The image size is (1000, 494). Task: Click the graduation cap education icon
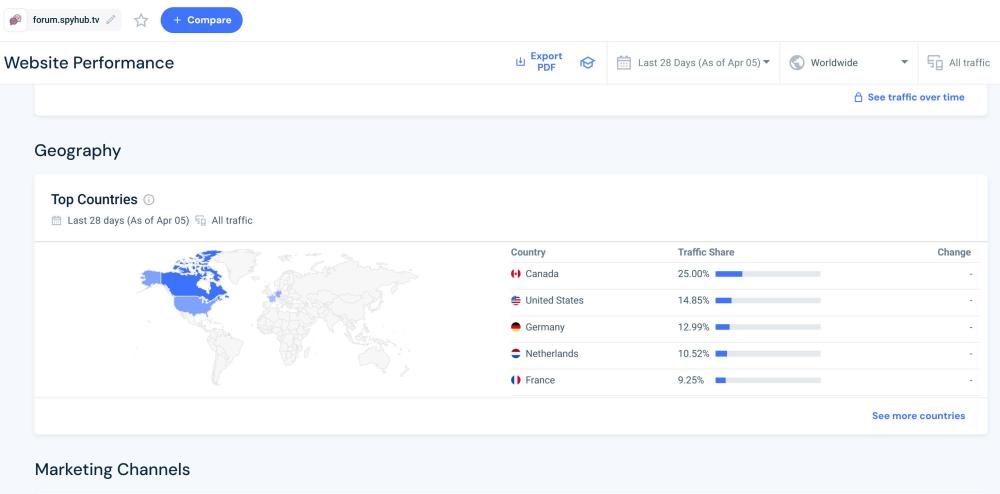point(587,63)
